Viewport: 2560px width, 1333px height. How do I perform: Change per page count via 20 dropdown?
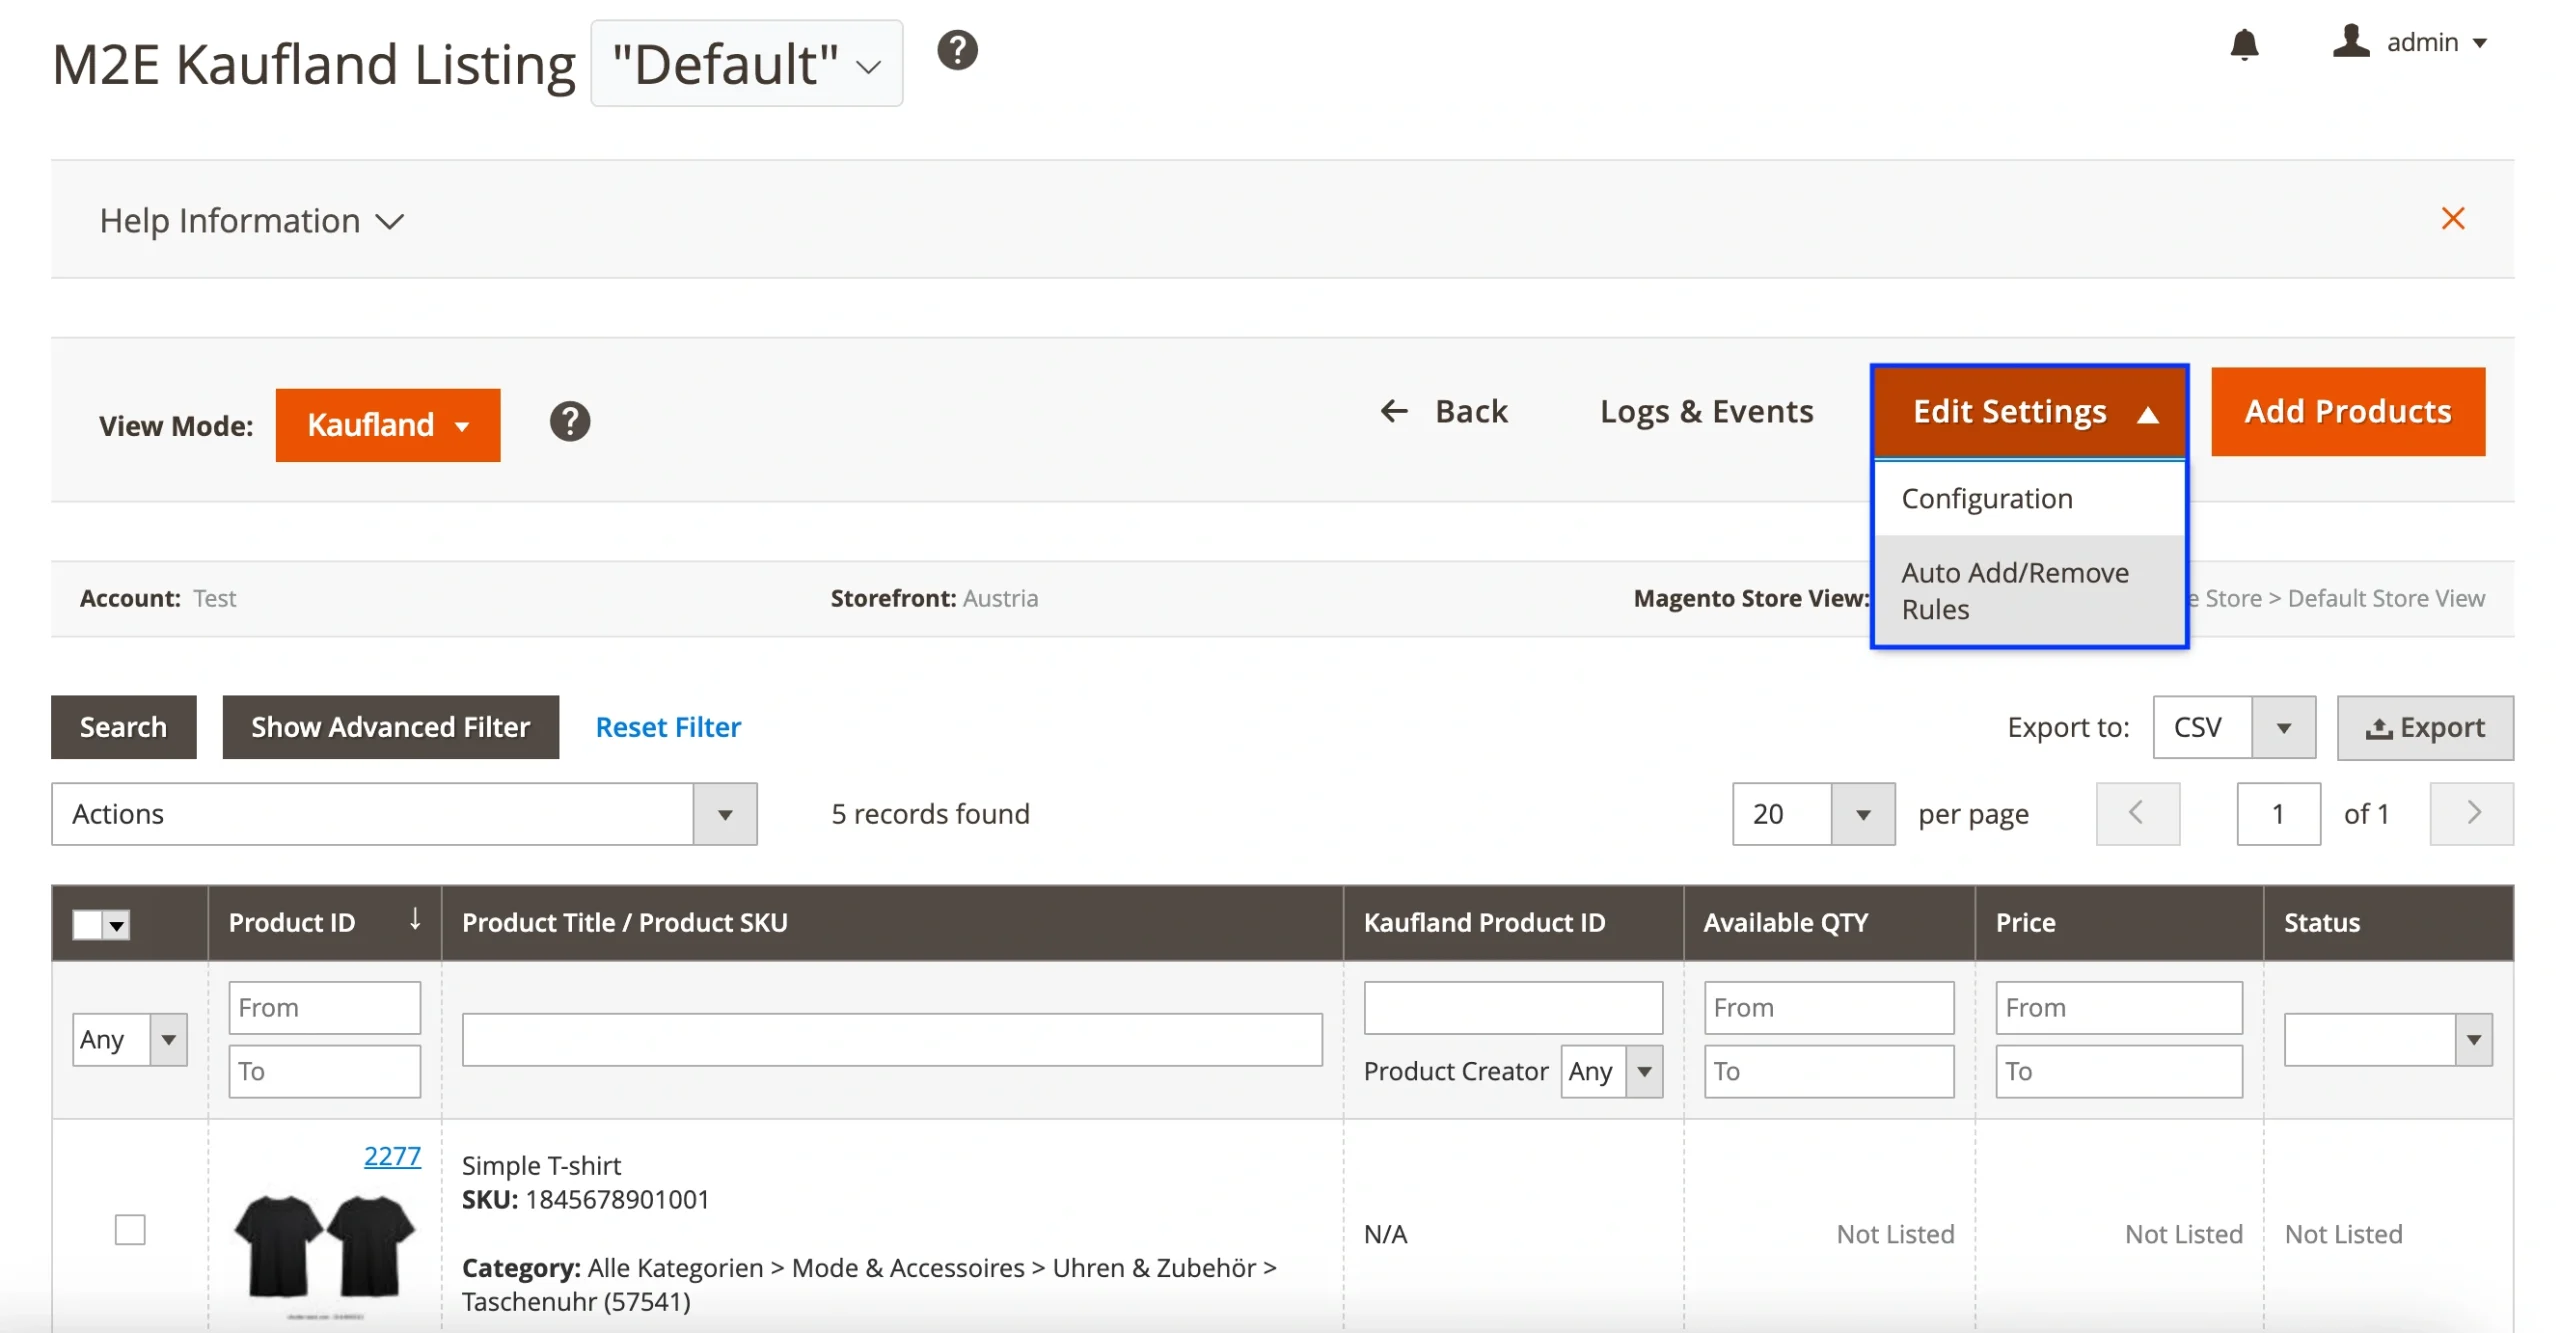click(x=1861, y=813)
